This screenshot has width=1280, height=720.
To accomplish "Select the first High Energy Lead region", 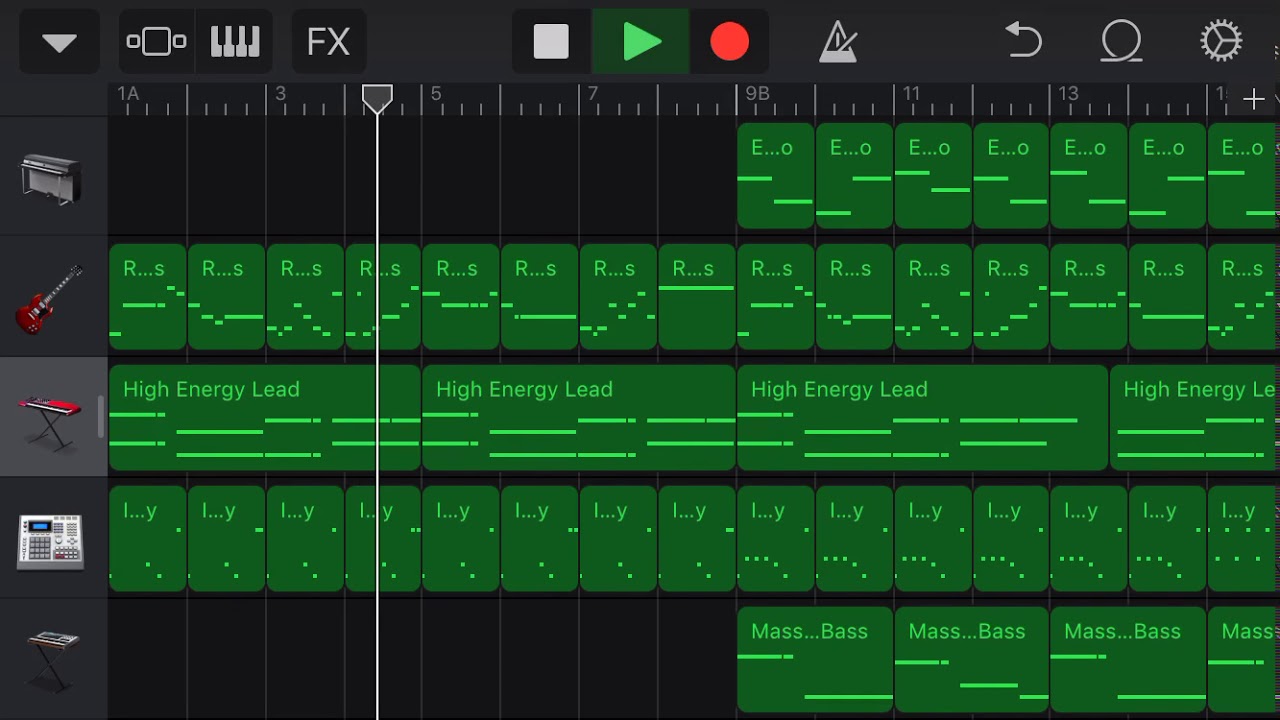I will (264, 418).
